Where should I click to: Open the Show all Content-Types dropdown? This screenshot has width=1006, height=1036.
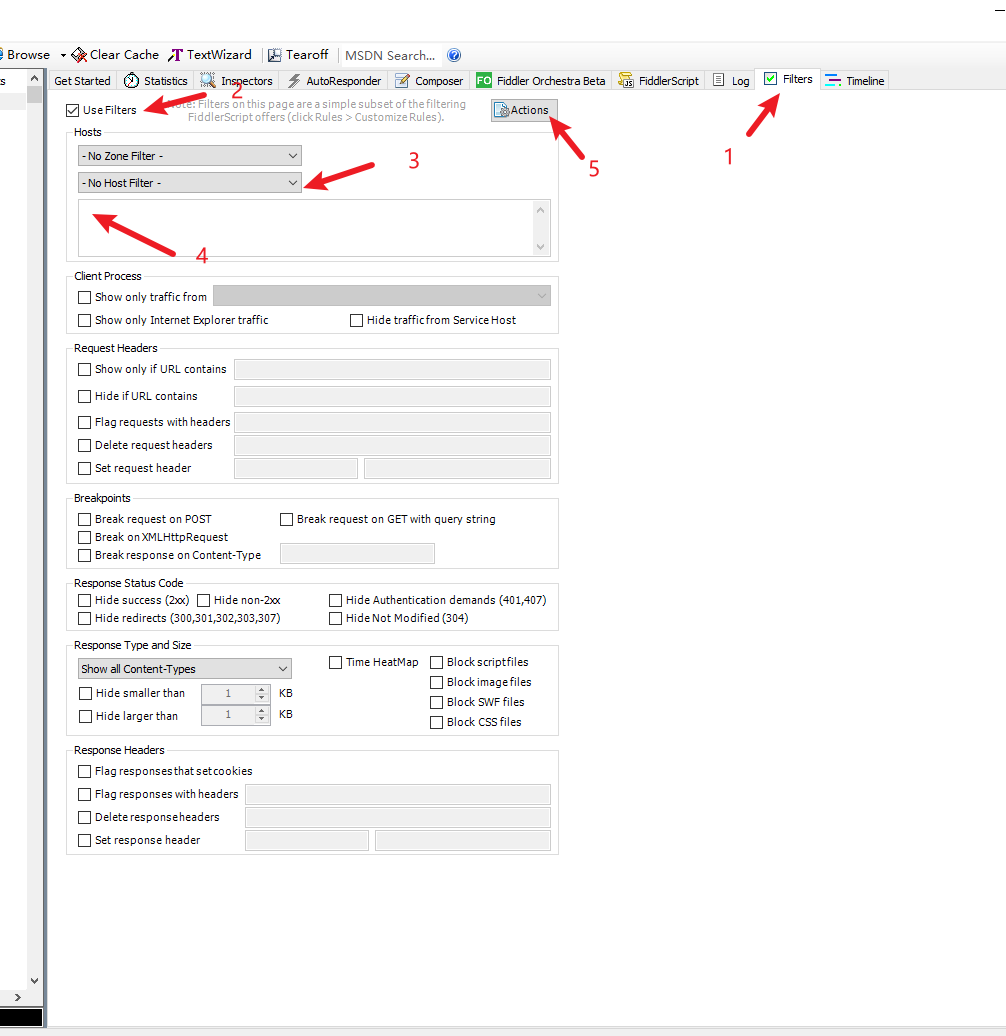184,669
